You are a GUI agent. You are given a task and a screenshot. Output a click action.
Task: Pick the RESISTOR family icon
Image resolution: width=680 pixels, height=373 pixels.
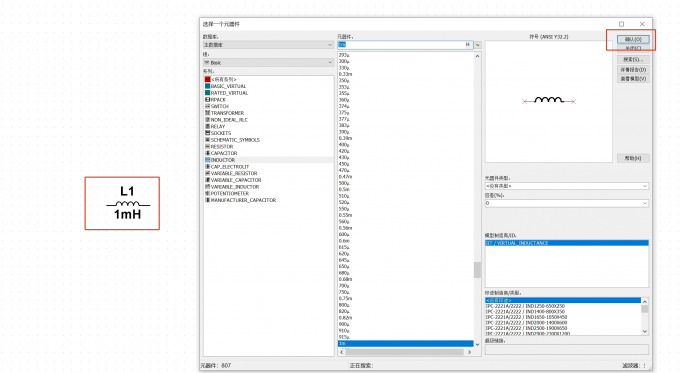[x=207, y=147]
